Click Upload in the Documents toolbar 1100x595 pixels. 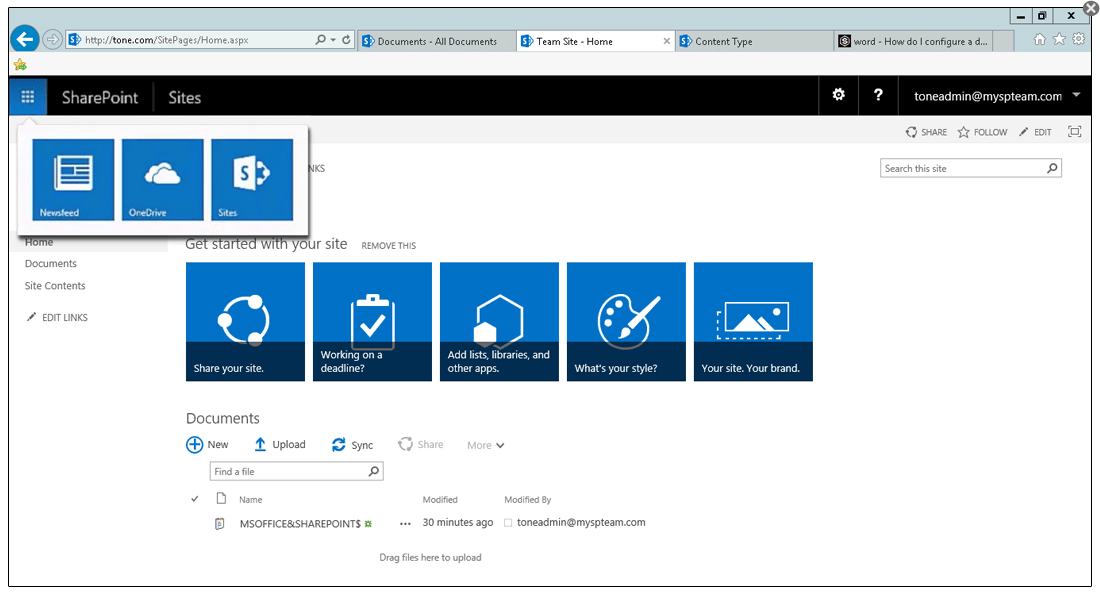point(280,445)
